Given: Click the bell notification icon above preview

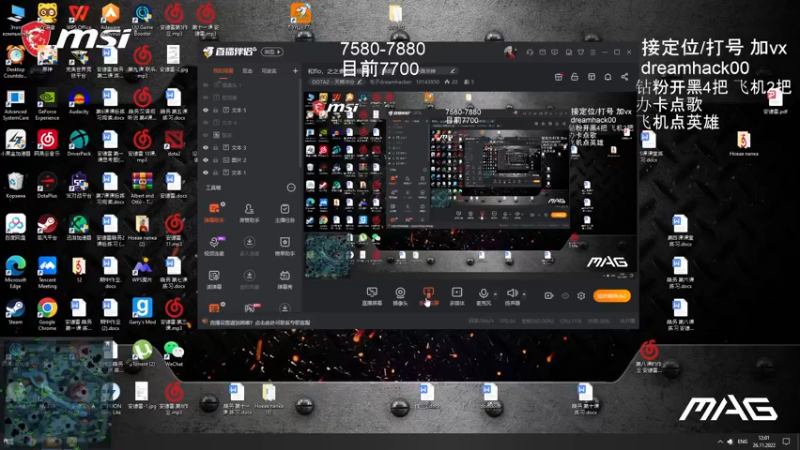Looking at the screenshot, I should 608,77.
